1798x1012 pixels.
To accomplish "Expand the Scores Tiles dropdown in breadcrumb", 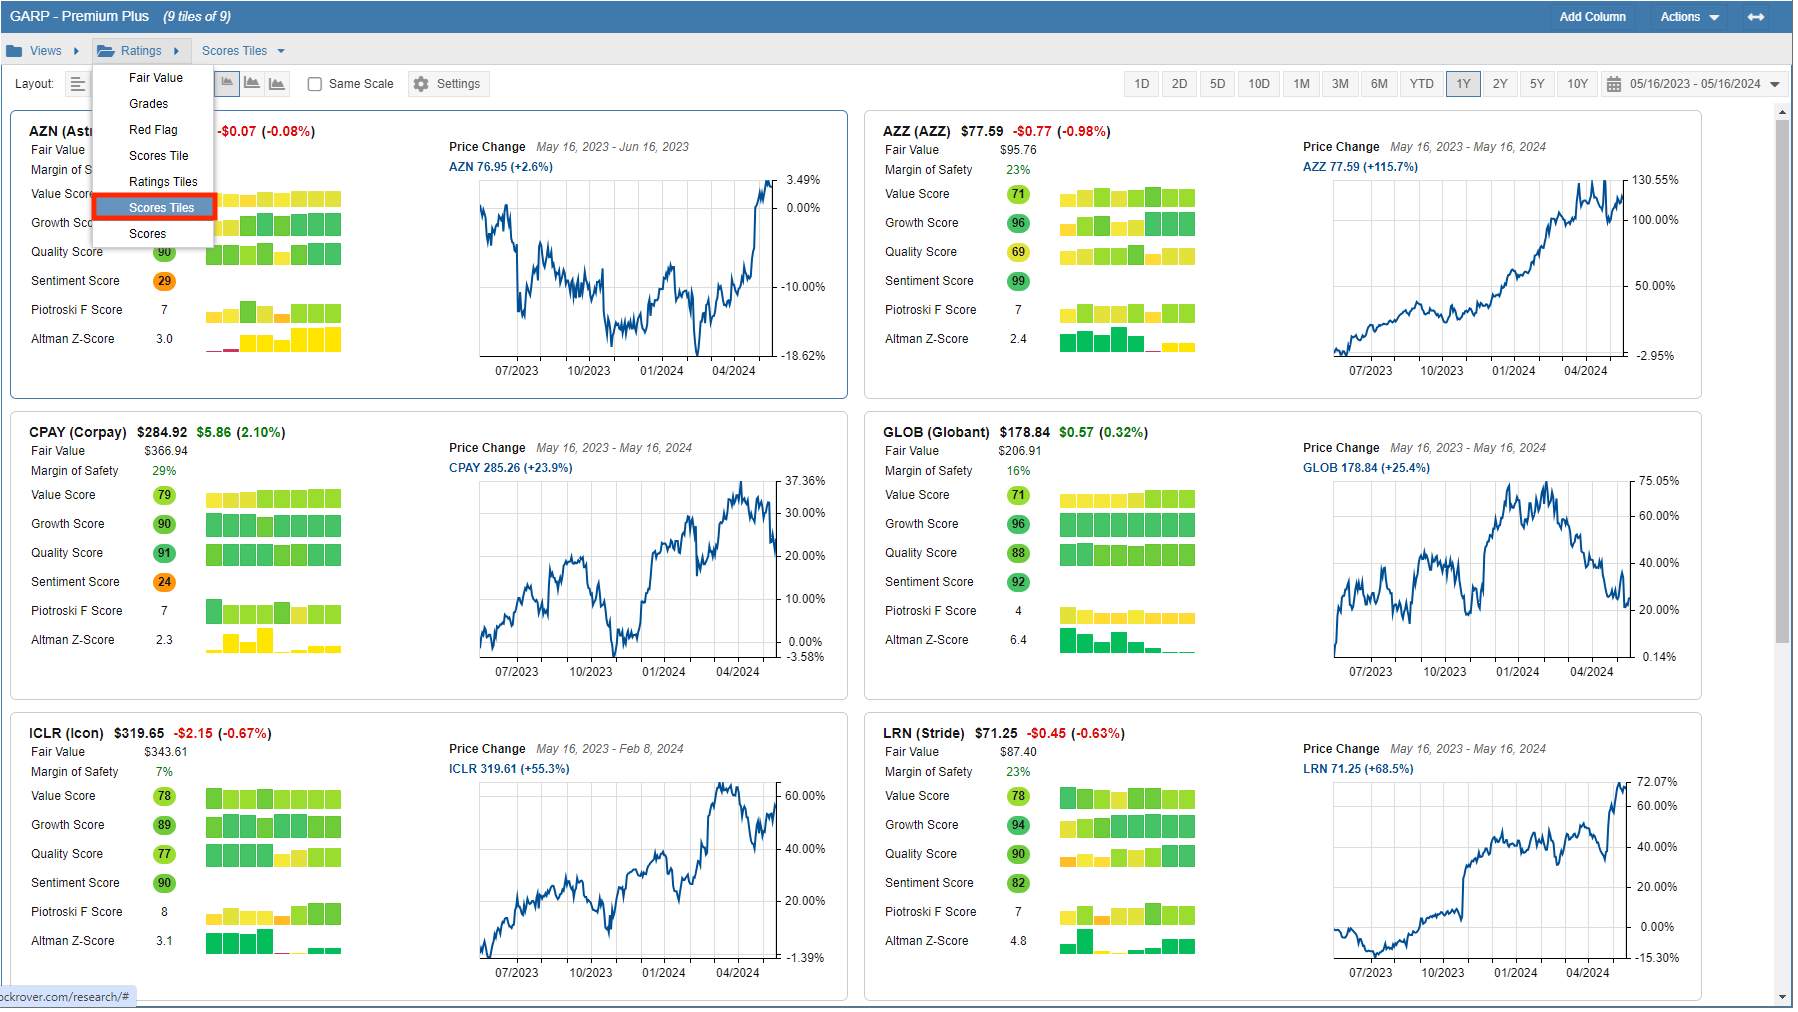I will 281,51.
